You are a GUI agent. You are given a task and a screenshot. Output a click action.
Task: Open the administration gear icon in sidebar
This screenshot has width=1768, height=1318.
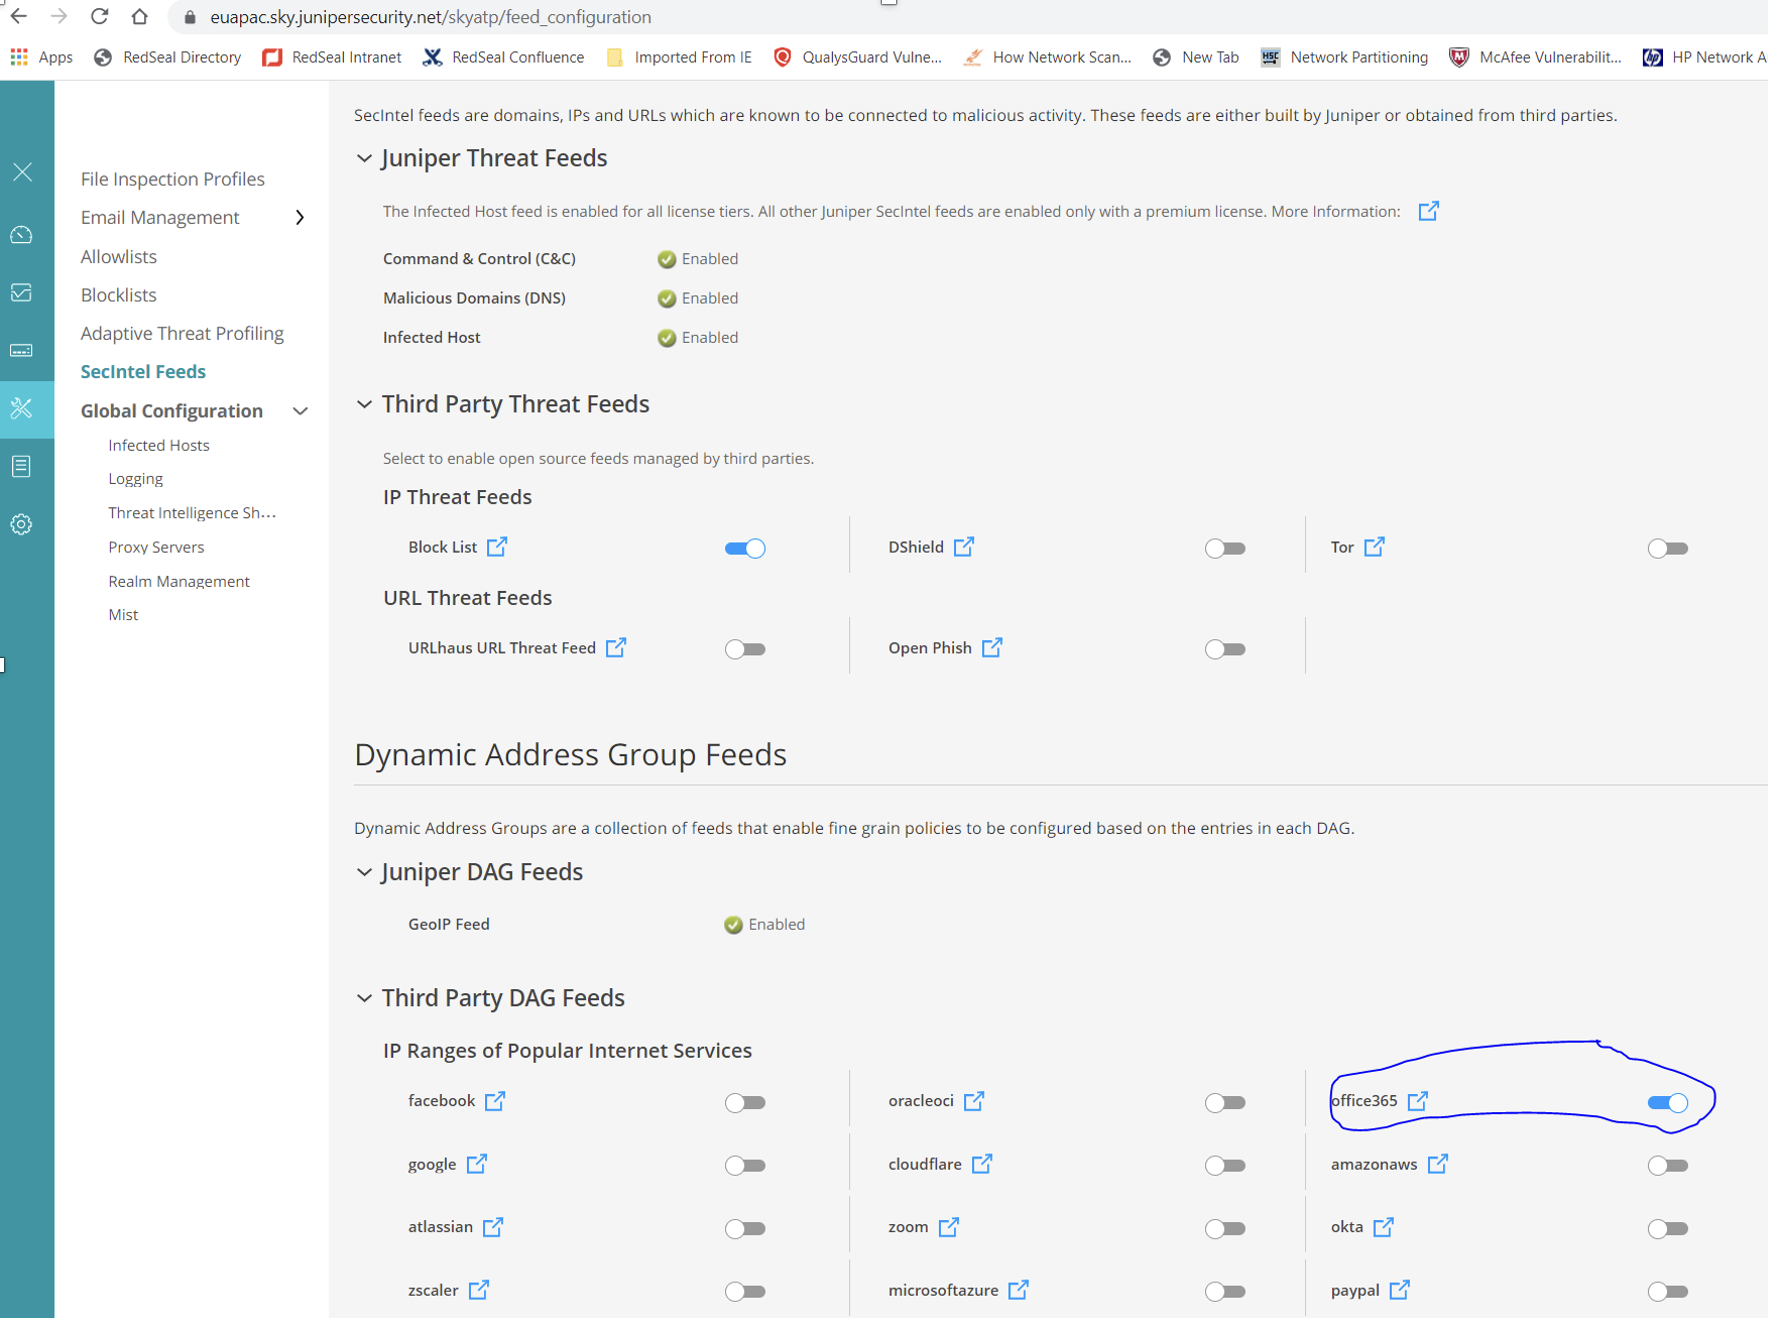tap(22, 524)
